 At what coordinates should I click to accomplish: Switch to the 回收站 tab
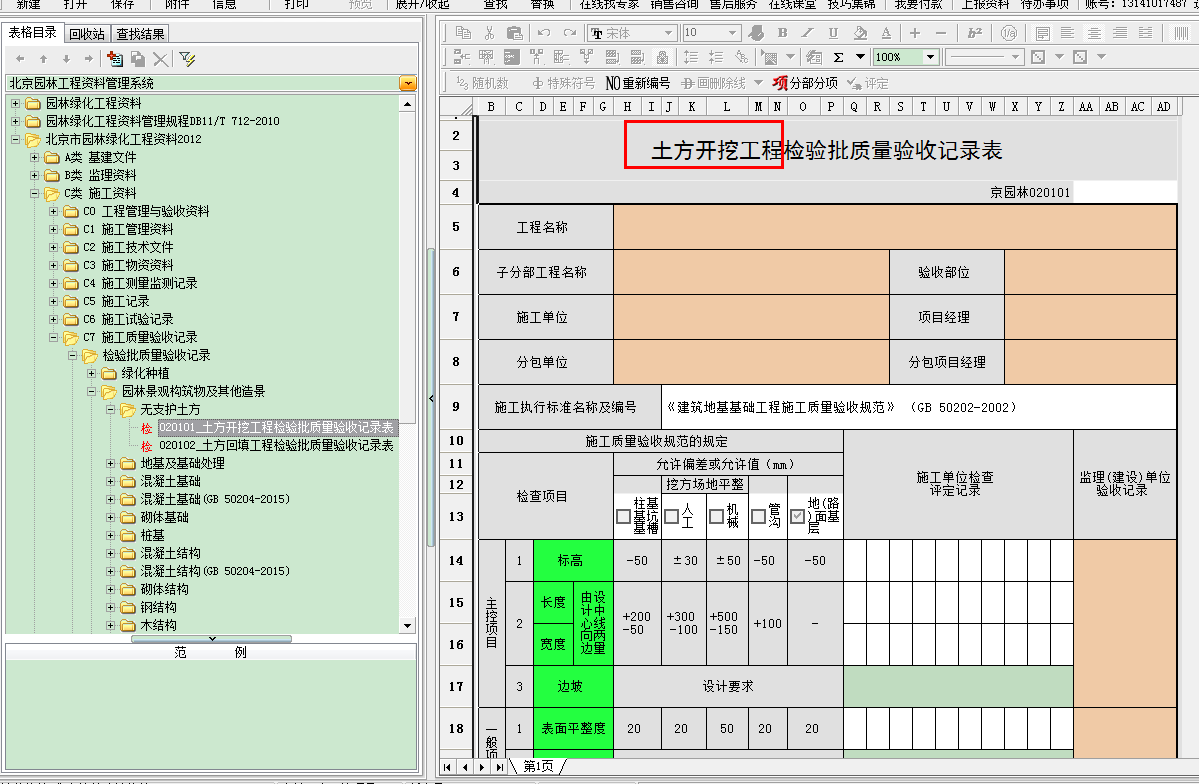coord(87,34)
